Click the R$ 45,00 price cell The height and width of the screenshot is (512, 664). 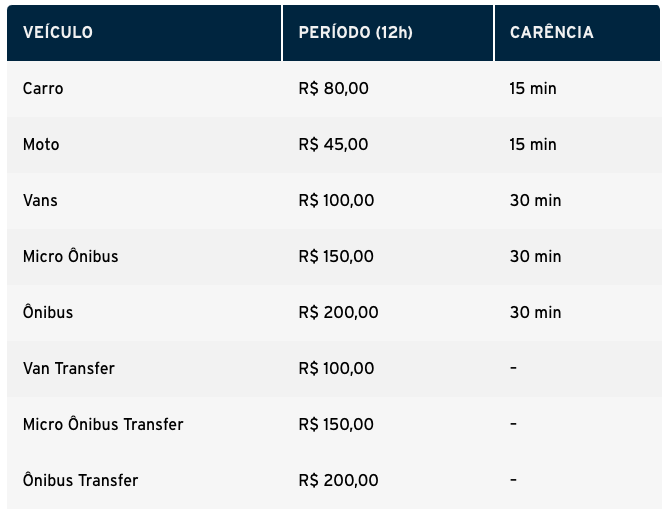click(x=333, y=144)
